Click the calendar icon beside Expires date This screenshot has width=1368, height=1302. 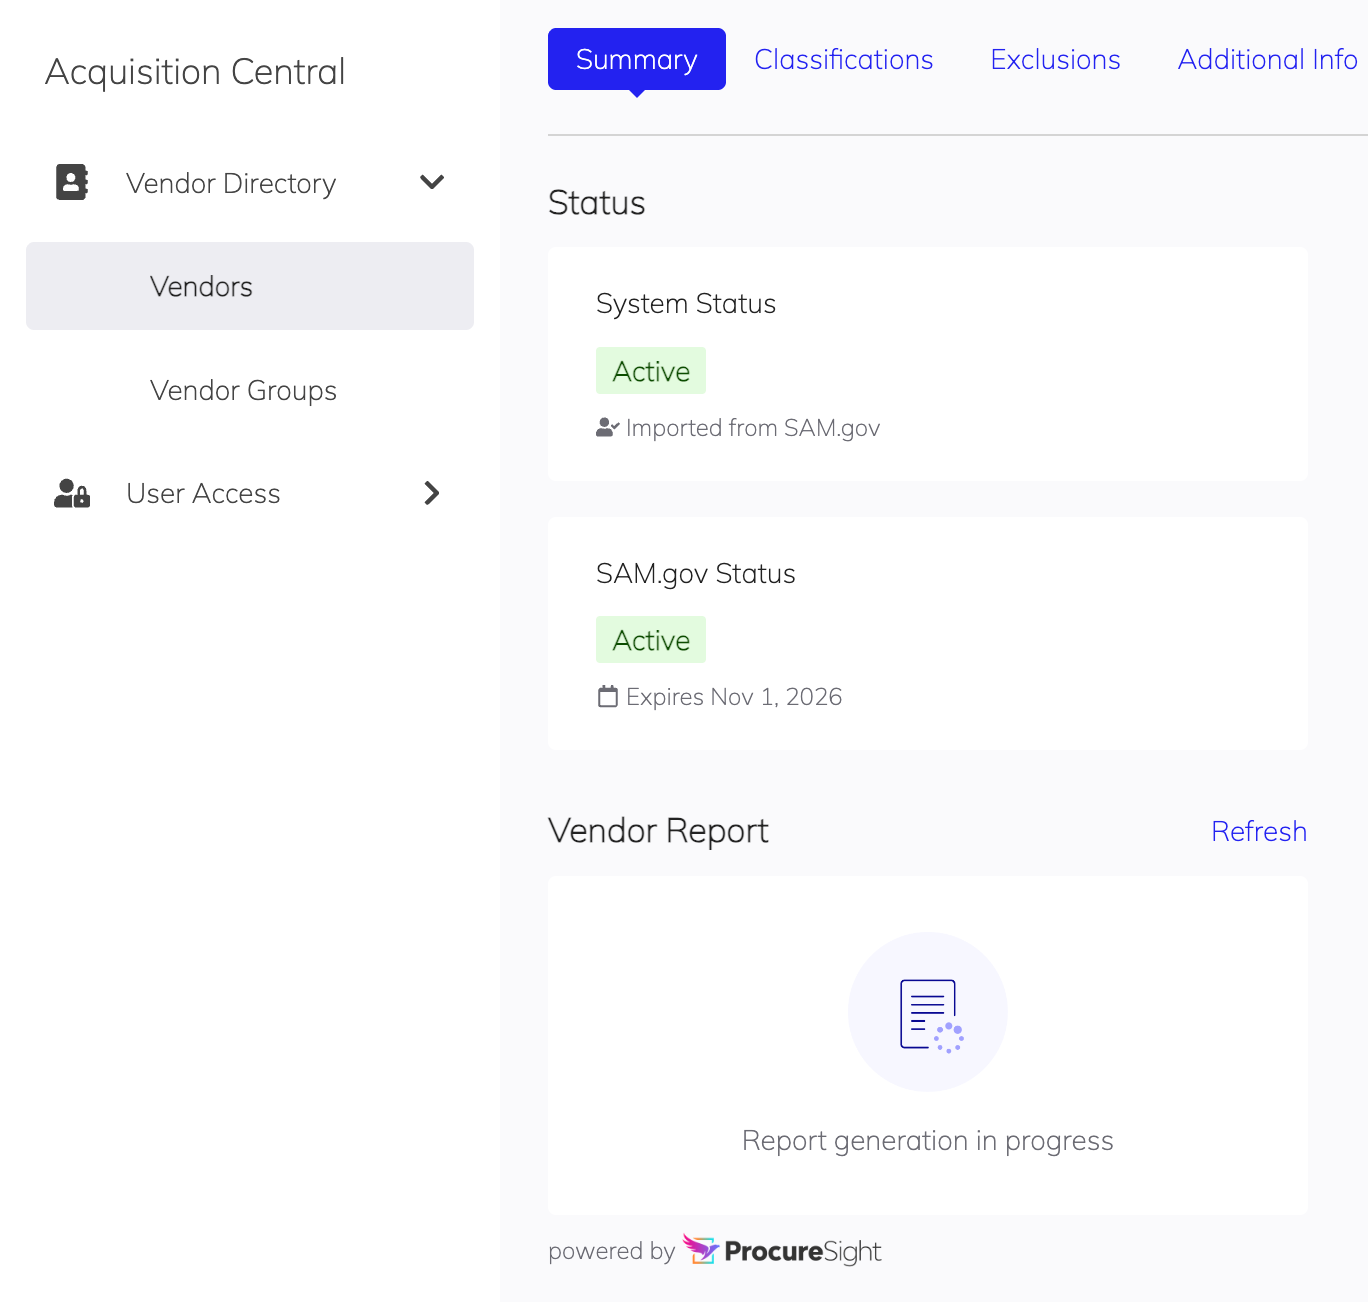click(607, 696)
